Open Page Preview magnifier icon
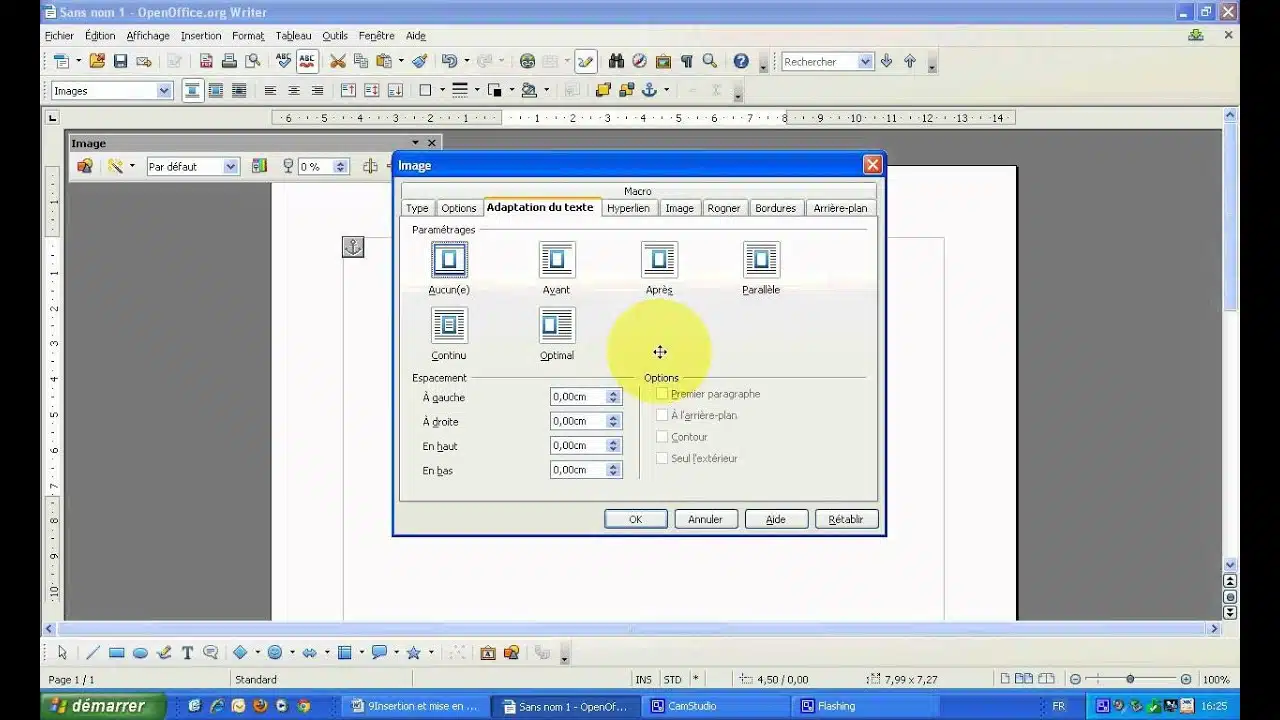This screenshot has width=1280, height=720. point(253,61)
